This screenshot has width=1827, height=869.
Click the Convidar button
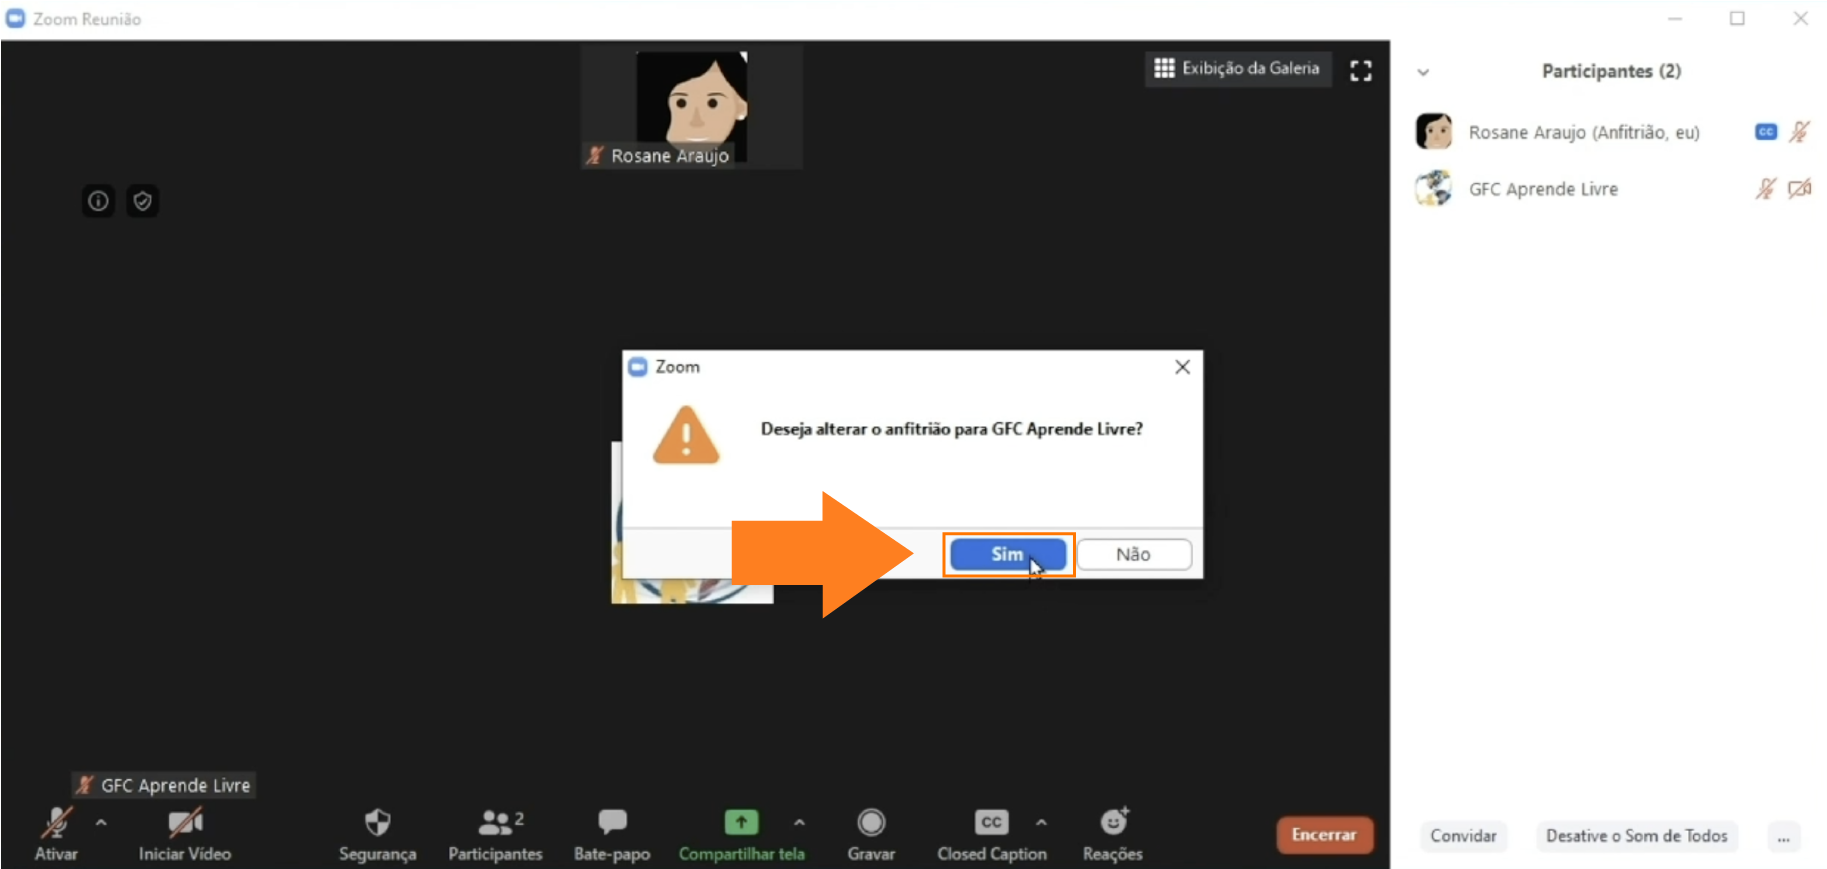pyautogui.click(x=1463, y=836)
